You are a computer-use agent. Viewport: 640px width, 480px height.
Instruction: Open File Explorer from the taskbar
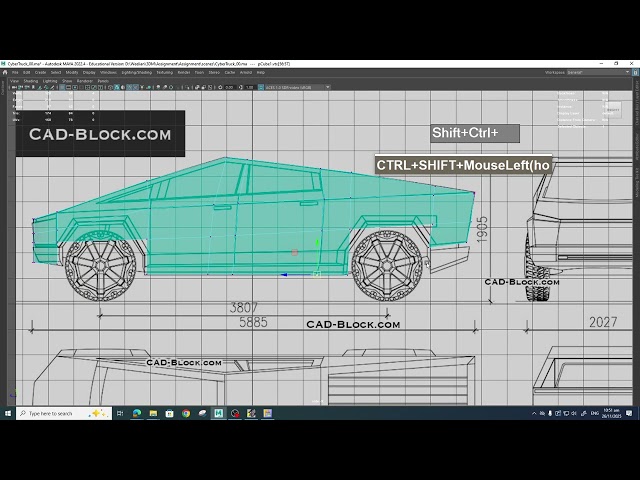tap(153, 413)
